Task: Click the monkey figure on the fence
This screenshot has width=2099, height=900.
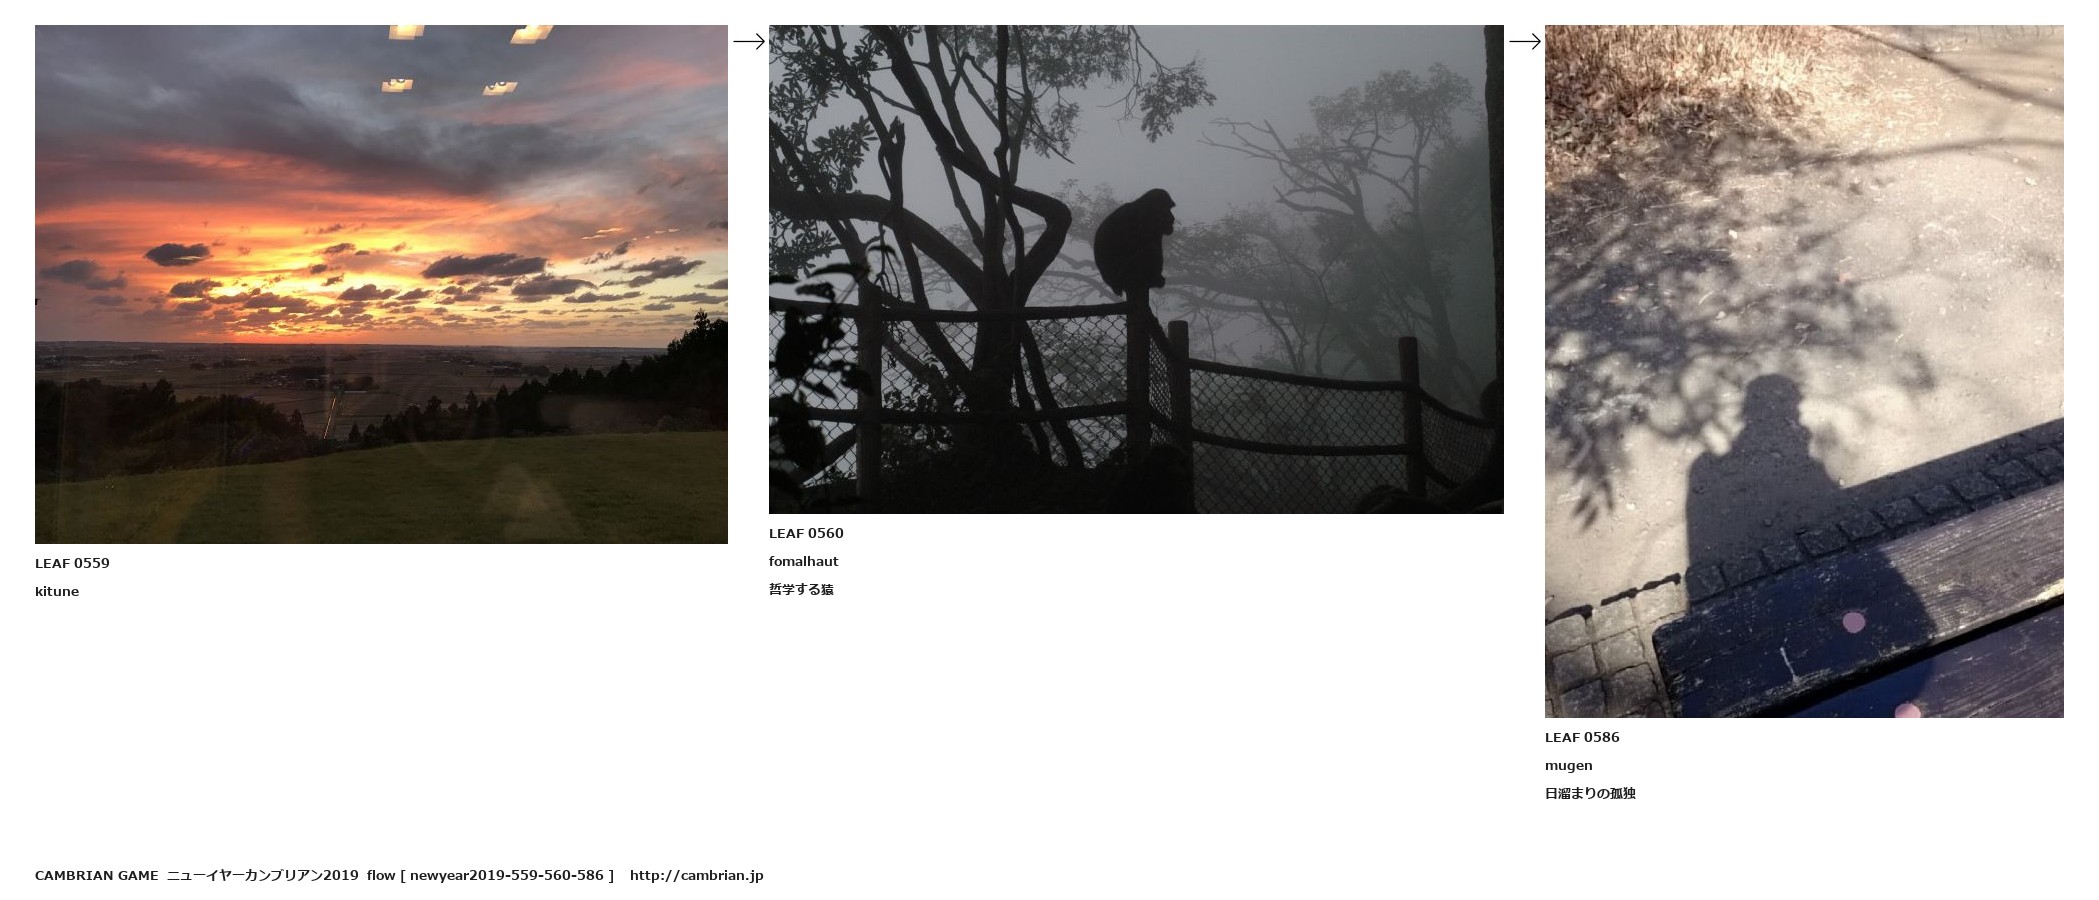Action: coord(1133,241)
